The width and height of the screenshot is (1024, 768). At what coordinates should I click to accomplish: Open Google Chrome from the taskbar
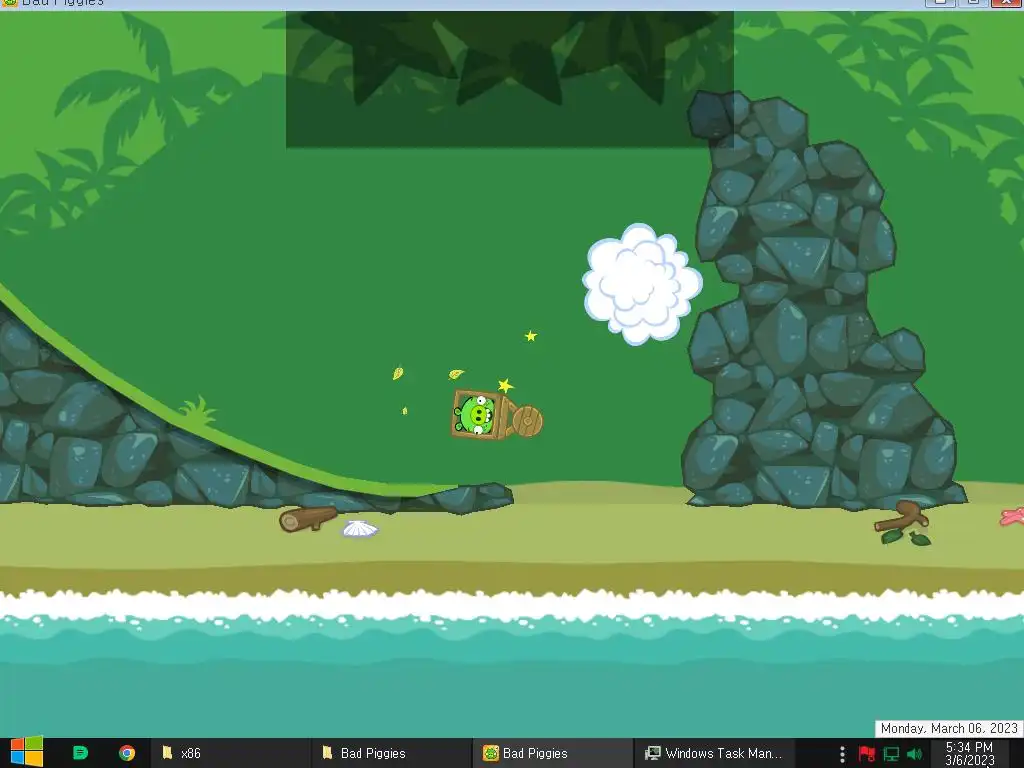127,753
